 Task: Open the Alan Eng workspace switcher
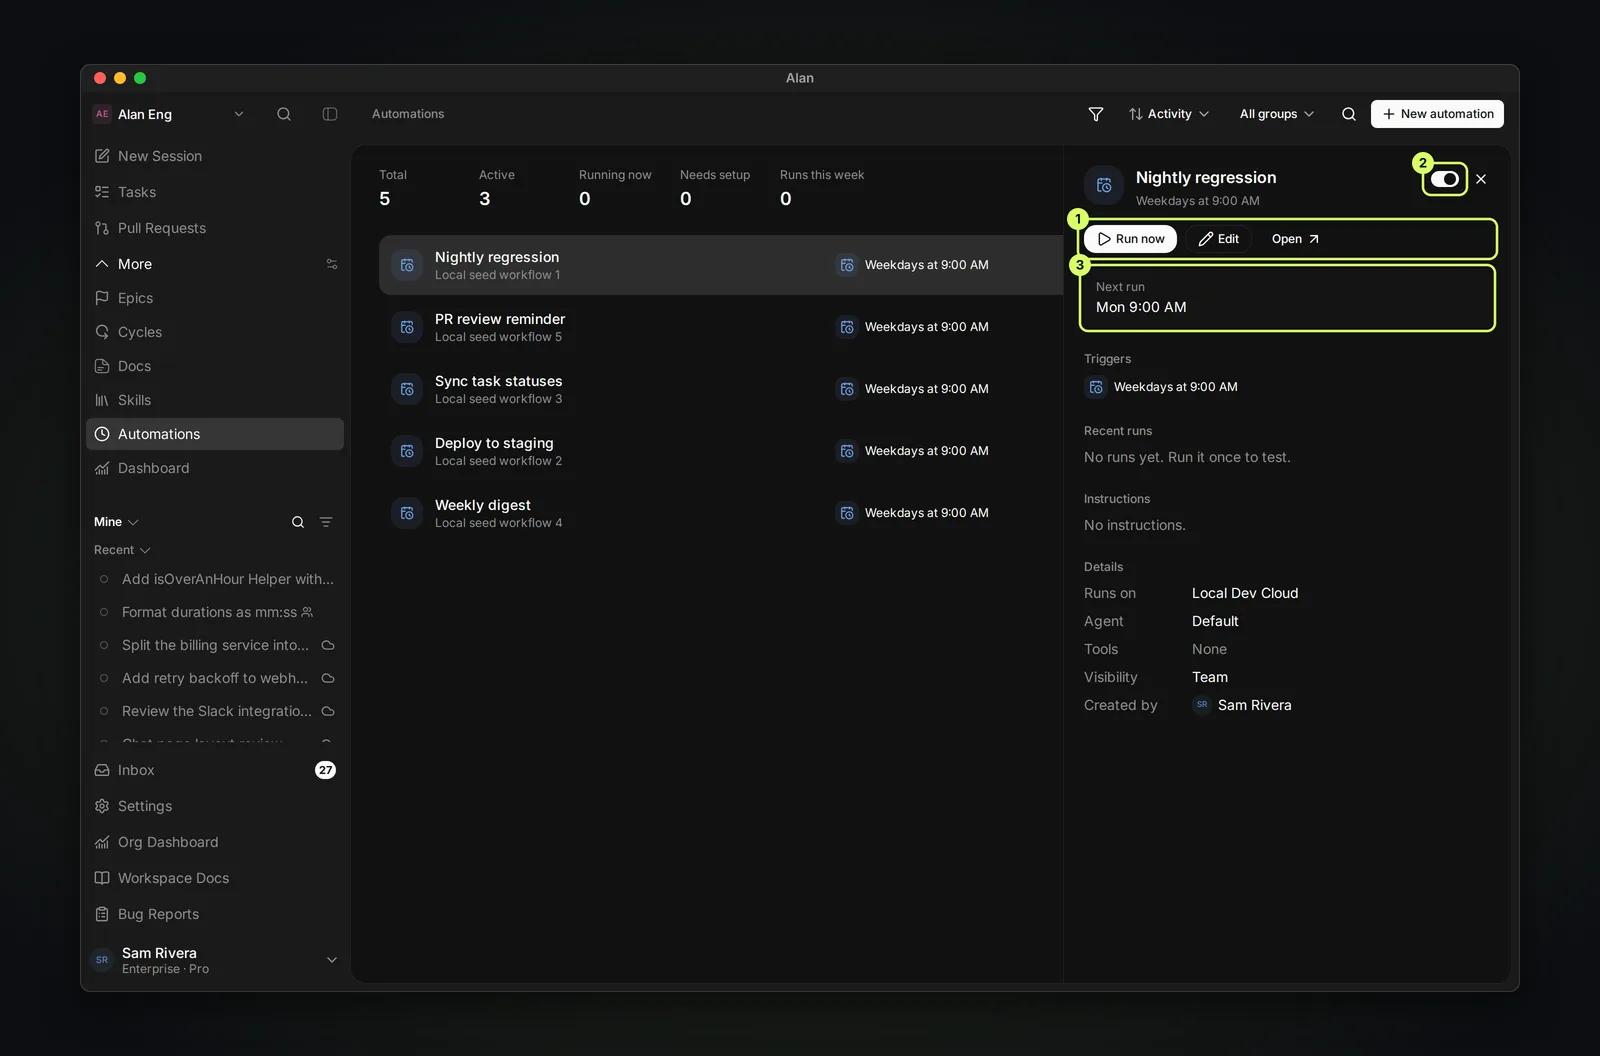[x=168, y=114]
